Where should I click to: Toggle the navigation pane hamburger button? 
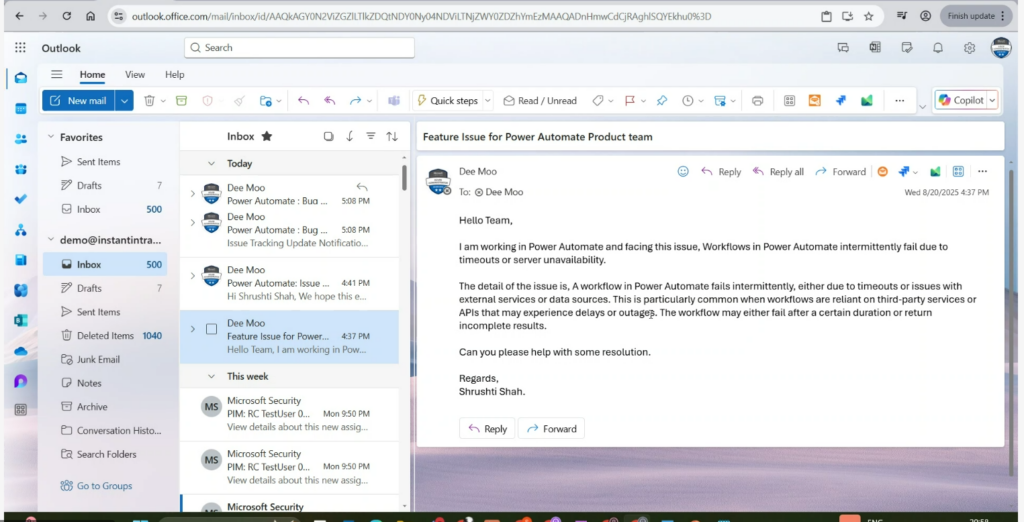[57, 74]
